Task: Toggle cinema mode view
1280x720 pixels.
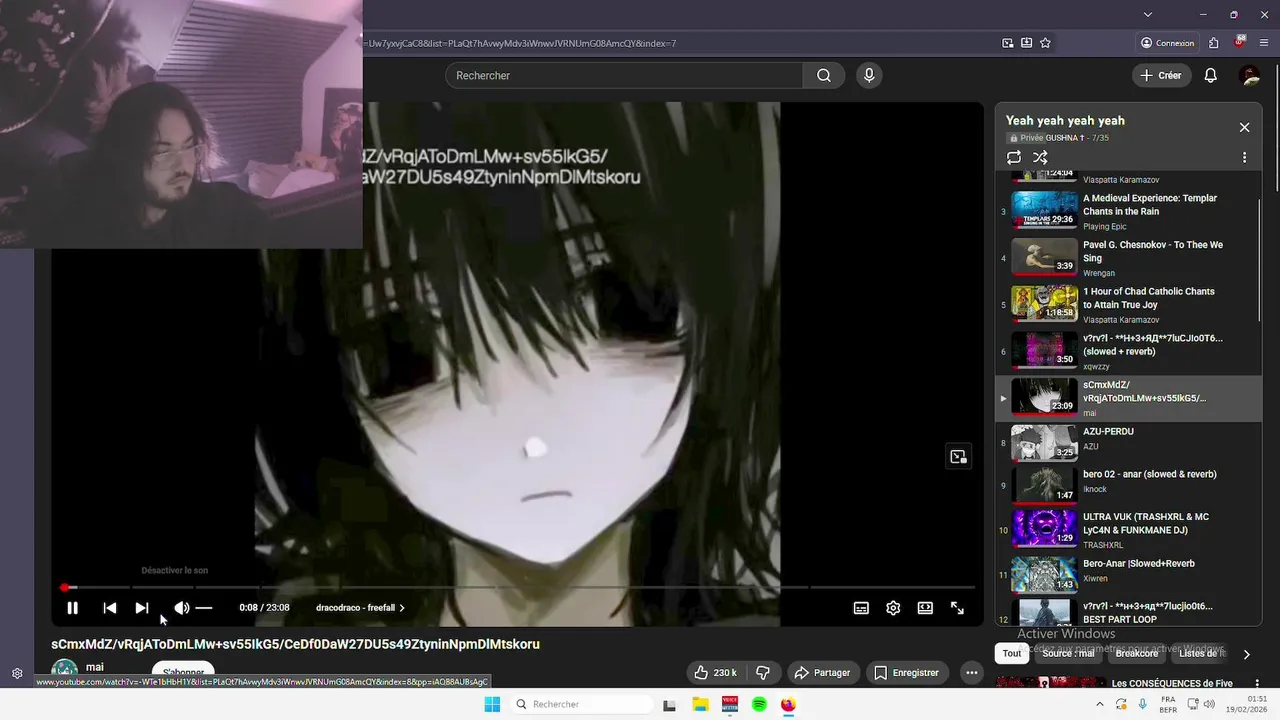Action: 925,608
